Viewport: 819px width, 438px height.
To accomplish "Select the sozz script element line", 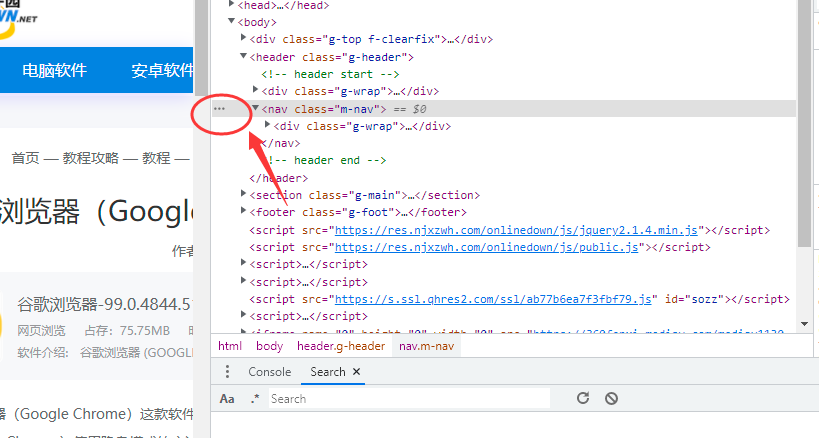I will 519,299.
